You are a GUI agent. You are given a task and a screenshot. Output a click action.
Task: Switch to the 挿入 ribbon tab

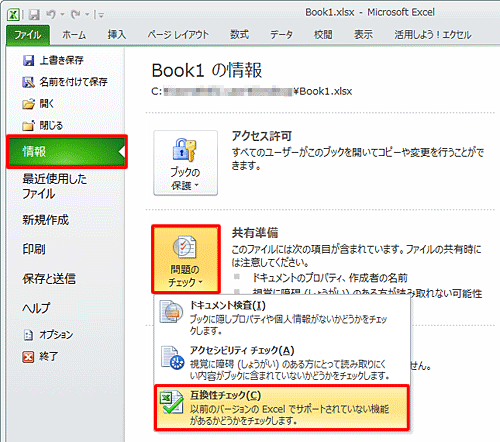[x=117, y=35]
